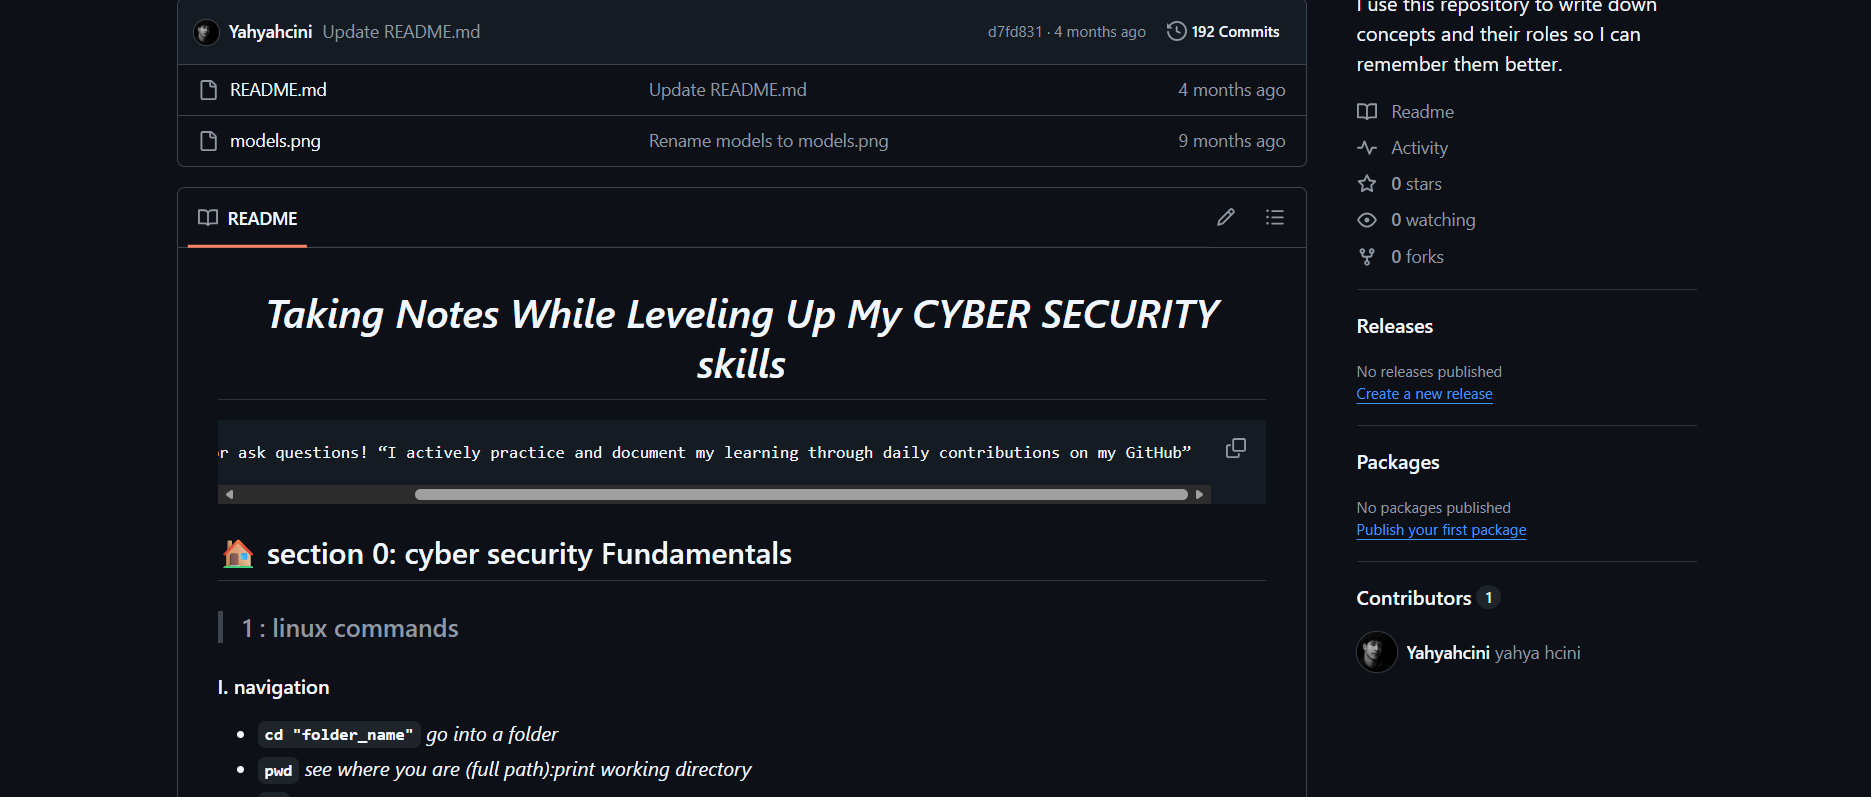
Task: Open models.png file
Action: click(275, 141)
